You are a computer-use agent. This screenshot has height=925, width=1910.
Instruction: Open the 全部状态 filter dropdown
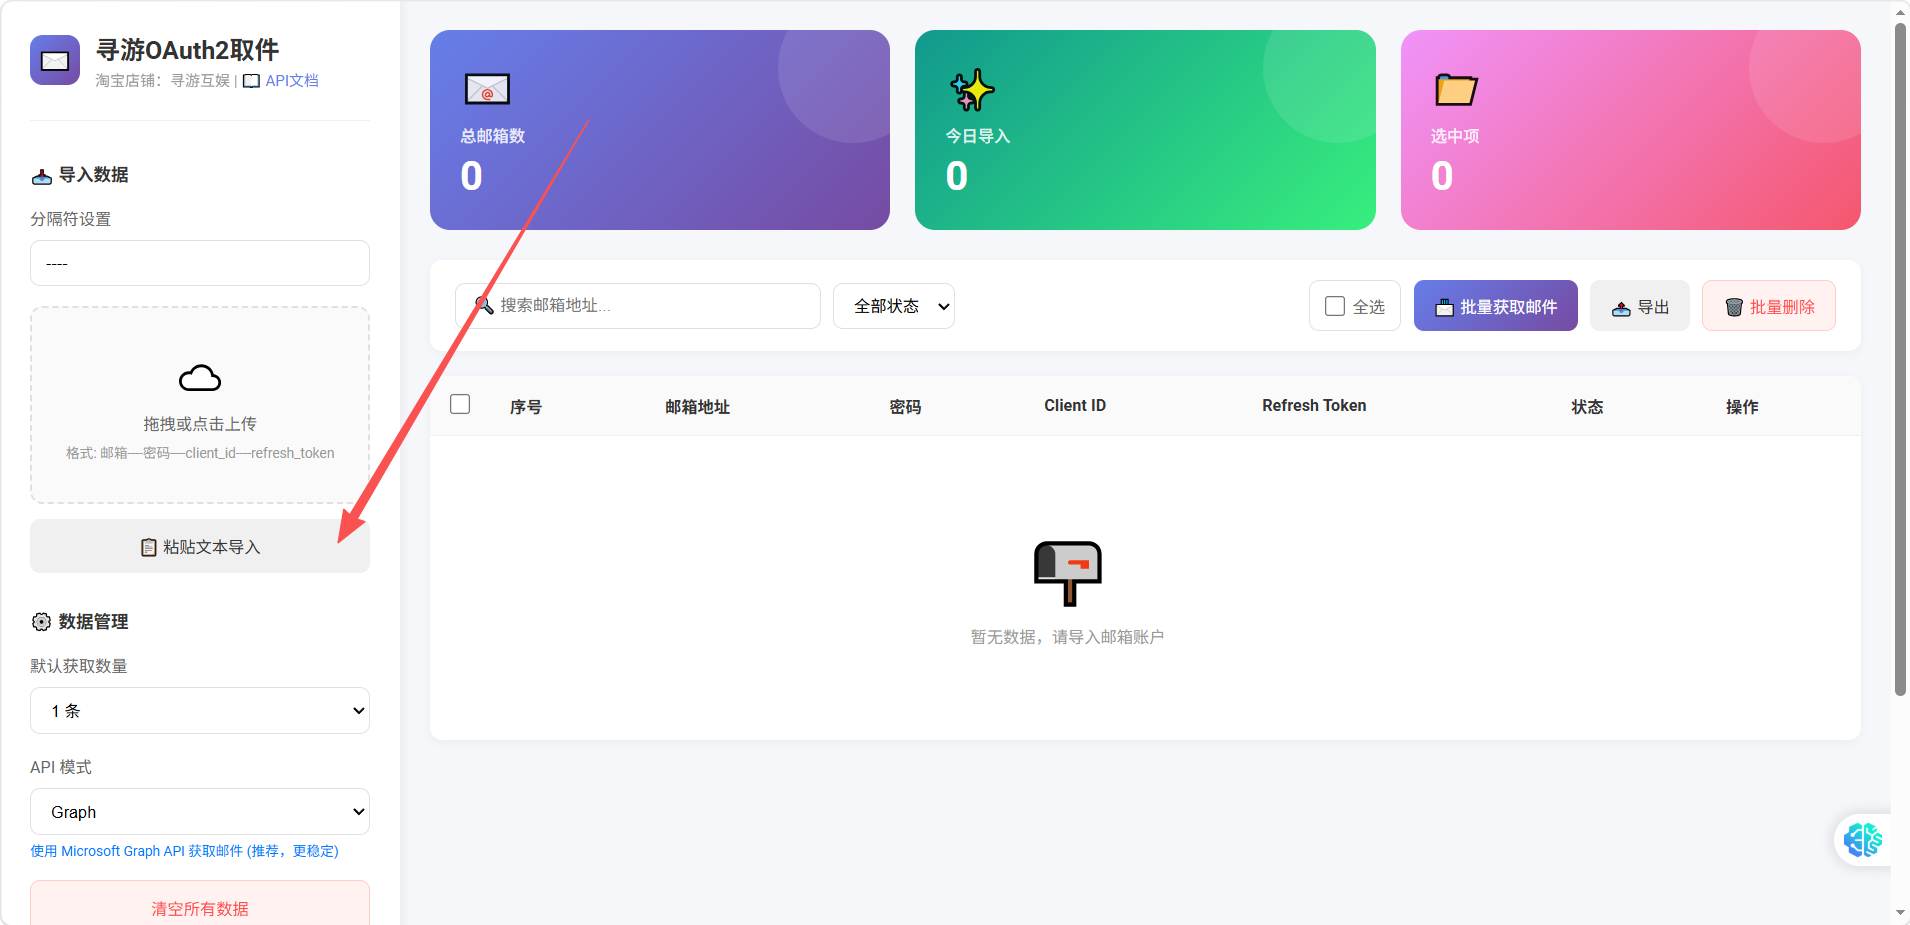pyautogui.click(x=894, y=306)
